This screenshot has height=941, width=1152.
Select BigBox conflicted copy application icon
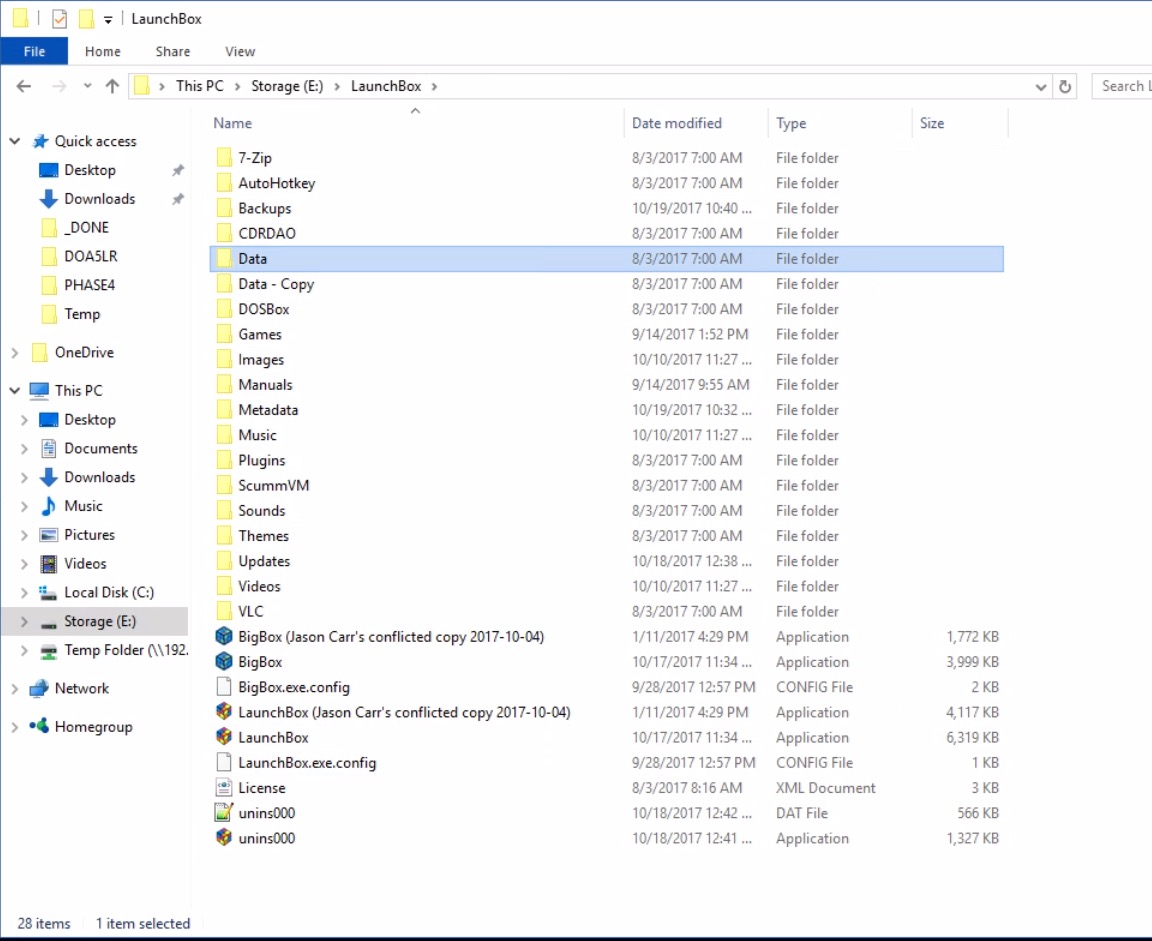click(x=224, y=636)
